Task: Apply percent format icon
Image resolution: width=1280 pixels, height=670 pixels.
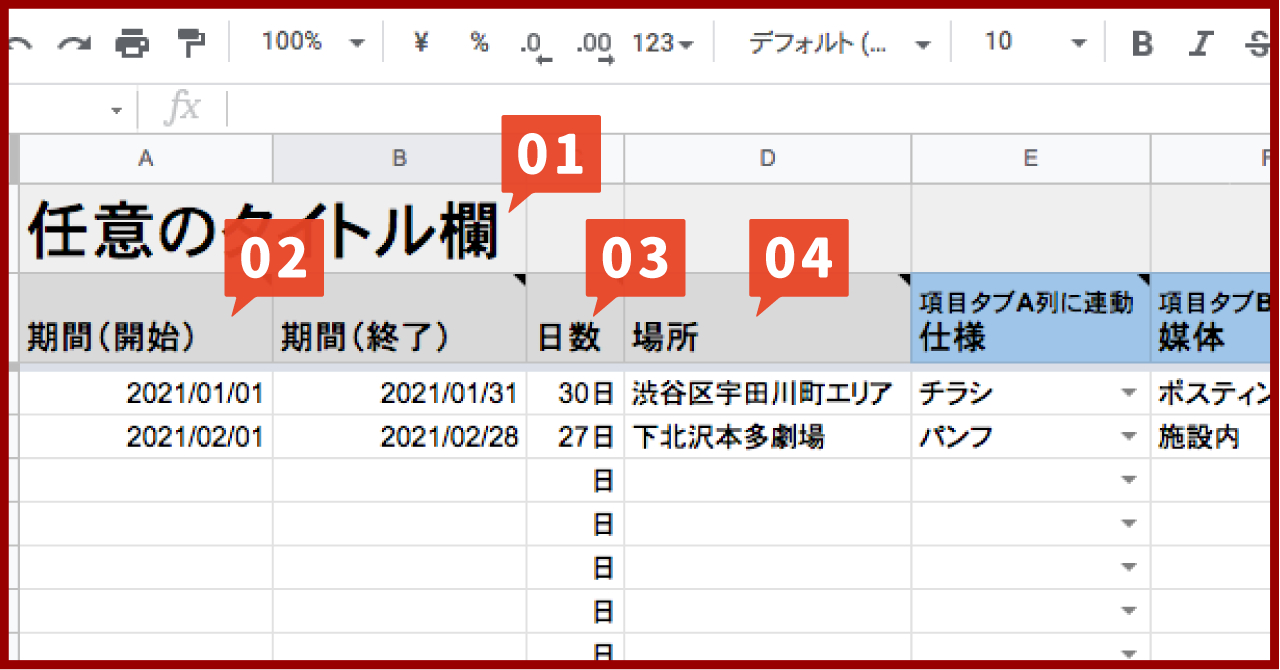Action: click(478, 42)
